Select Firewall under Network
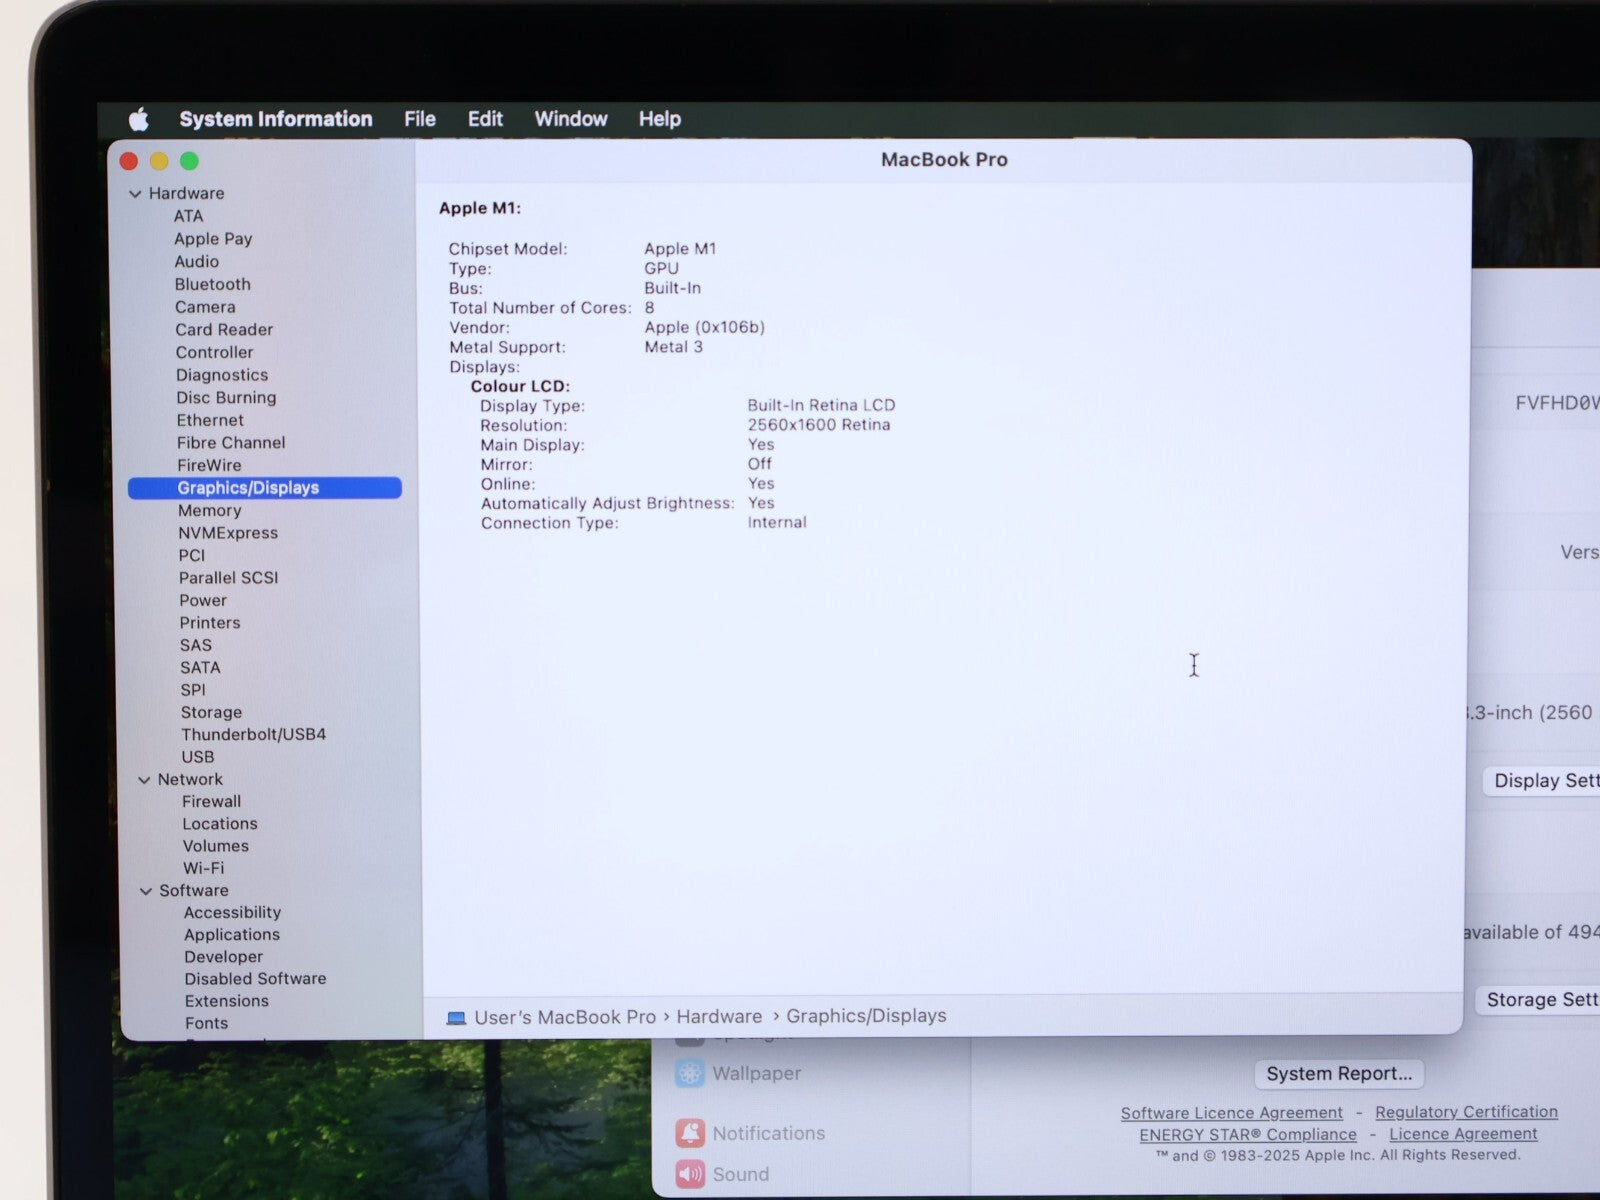This screenshot has height=1200, width=1600. [x=211, y=802]
